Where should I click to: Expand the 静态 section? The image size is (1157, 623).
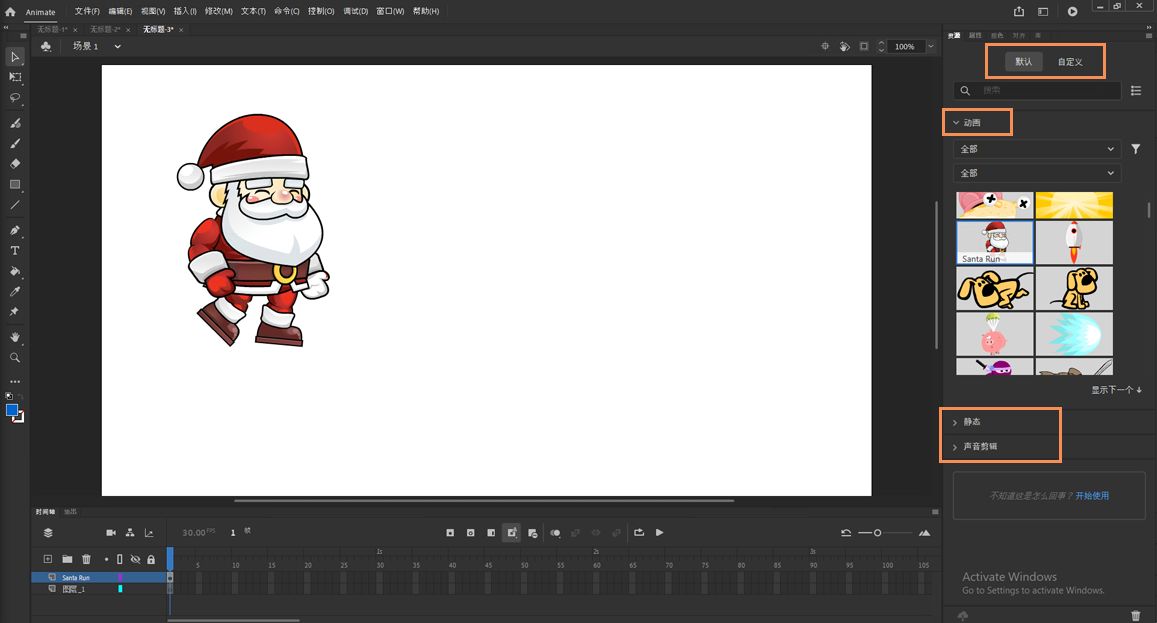[955, 422]
